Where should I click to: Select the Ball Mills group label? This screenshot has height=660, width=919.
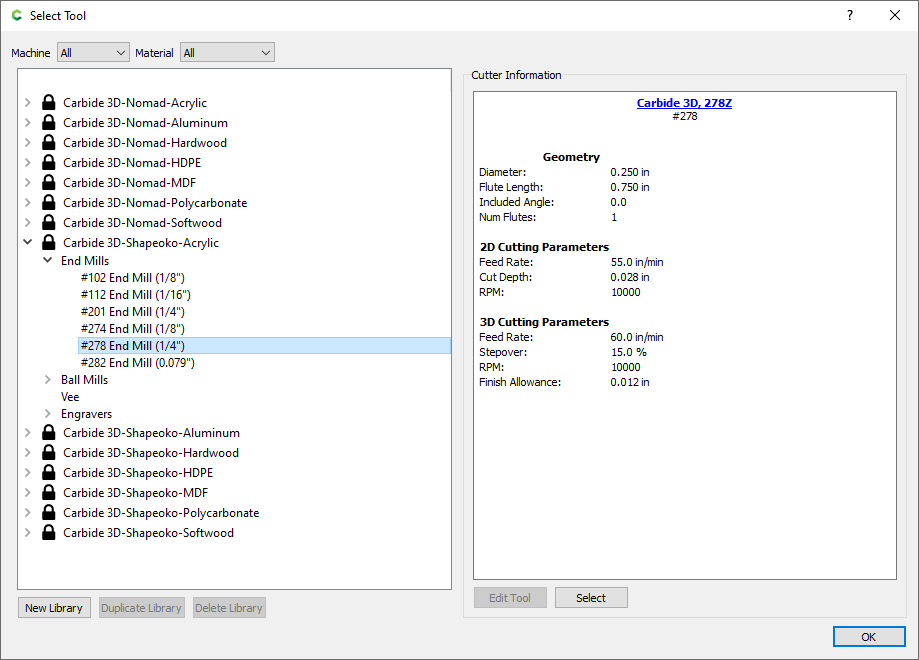coord(84,380)
